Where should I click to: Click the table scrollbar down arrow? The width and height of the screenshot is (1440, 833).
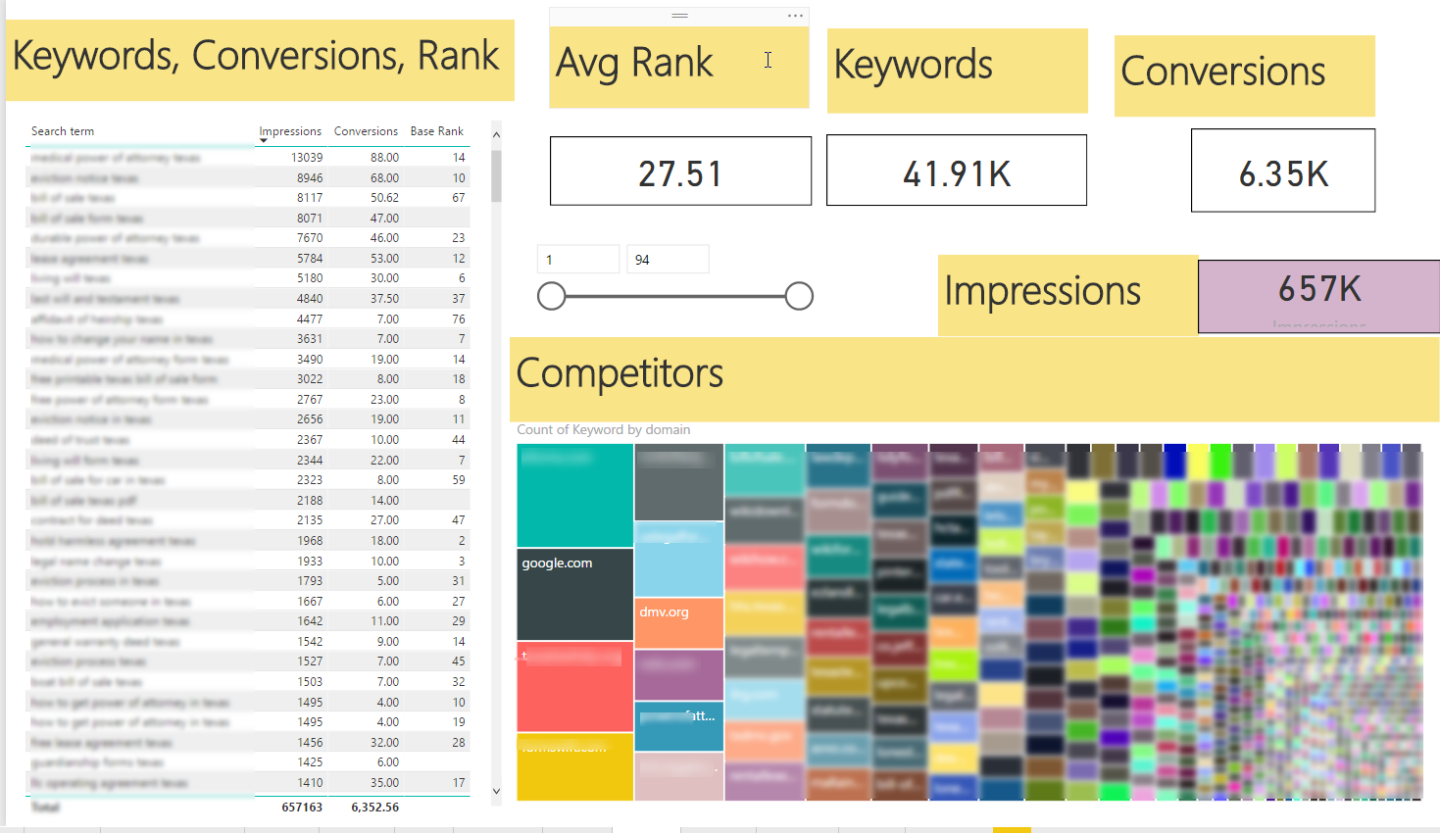pyautogui.click(x=496, y=791)
